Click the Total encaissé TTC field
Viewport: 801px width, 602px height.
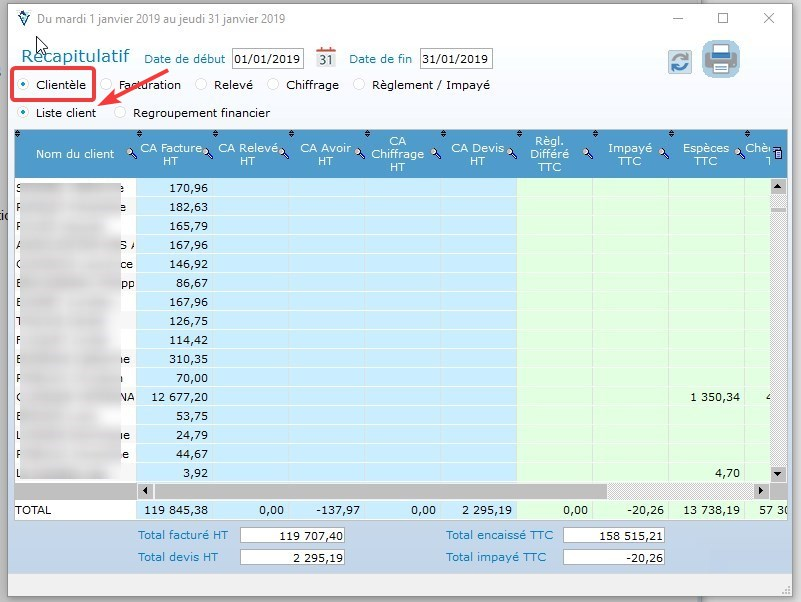click(614, 536)
